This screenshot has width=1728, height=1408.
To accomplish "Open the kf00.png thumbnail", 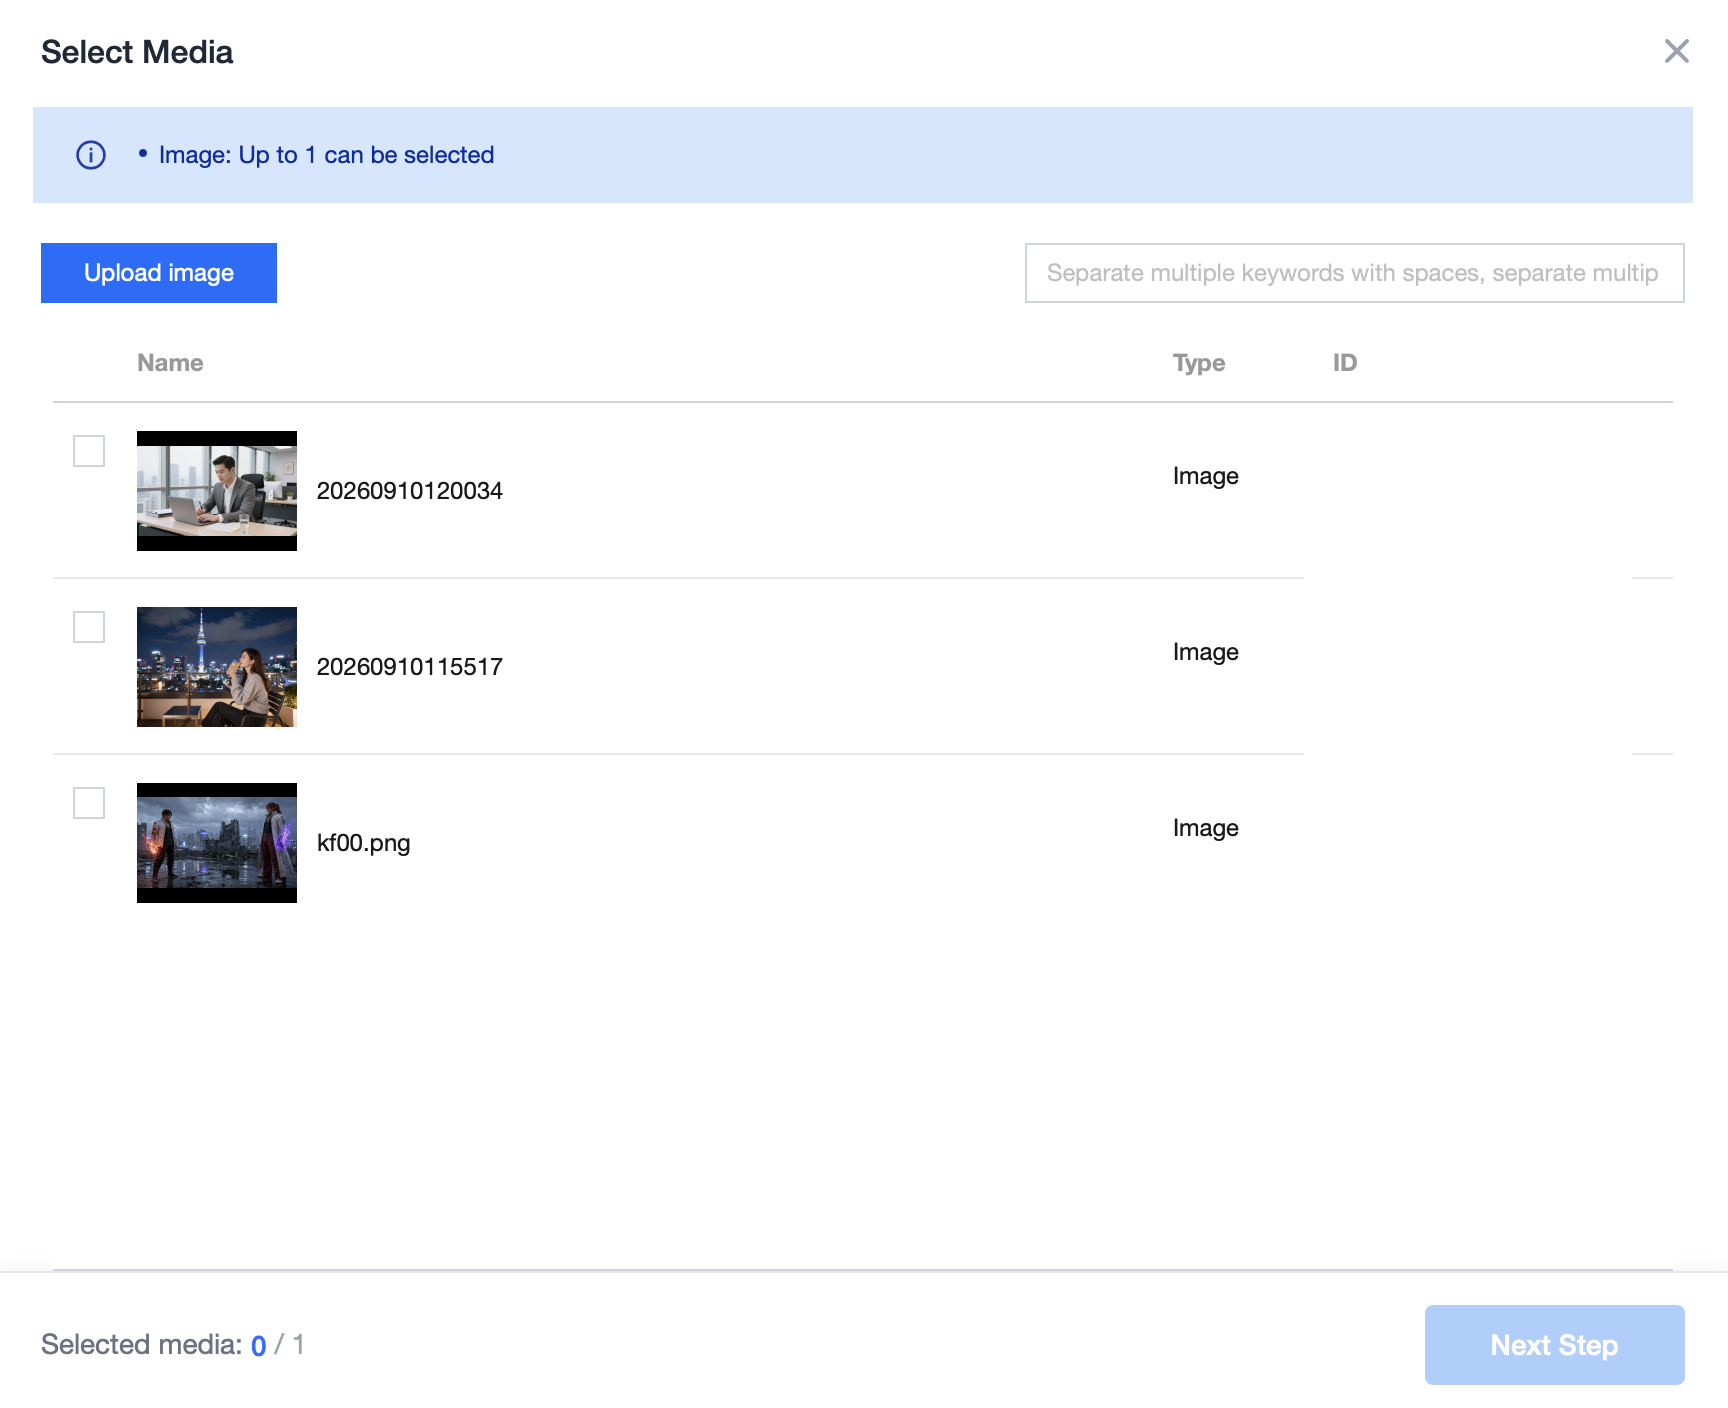I will [217, 843].
